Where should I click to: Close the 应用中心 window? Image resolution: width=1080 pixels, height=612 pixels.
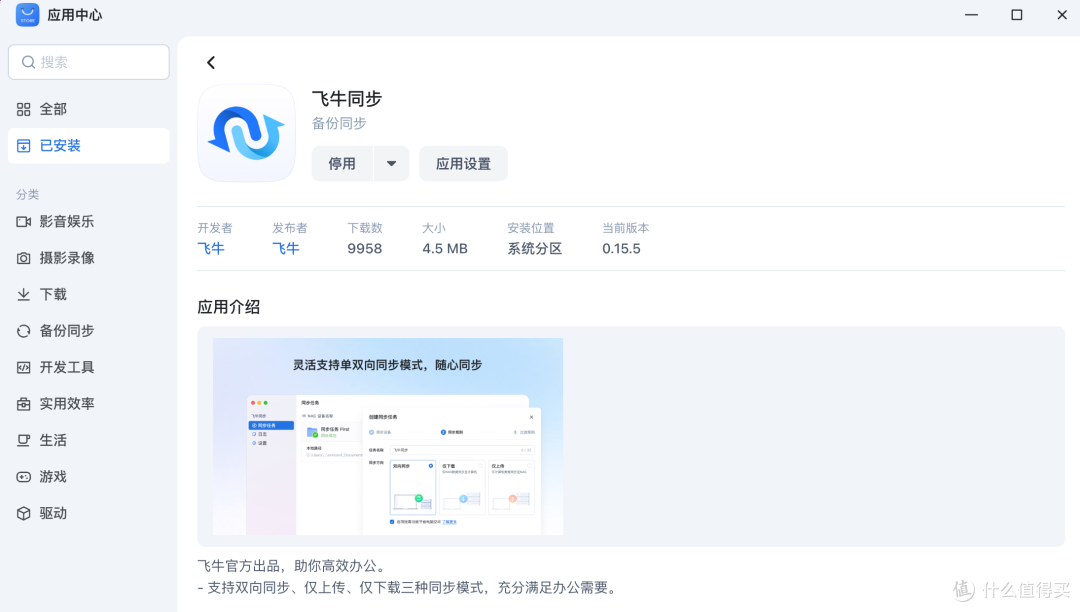click(x=1062, y=14)
